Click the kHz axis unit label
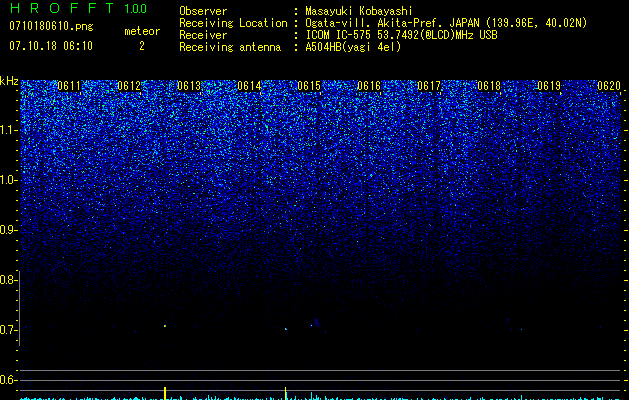629x400 pixels. (x=9, y=81)
